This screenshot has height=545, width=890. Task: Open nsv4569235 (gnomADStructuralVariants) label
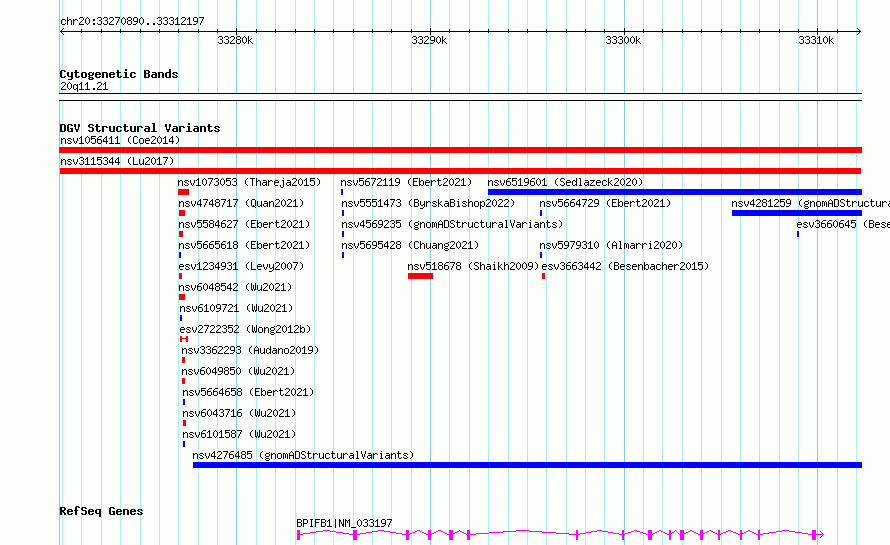452,224
